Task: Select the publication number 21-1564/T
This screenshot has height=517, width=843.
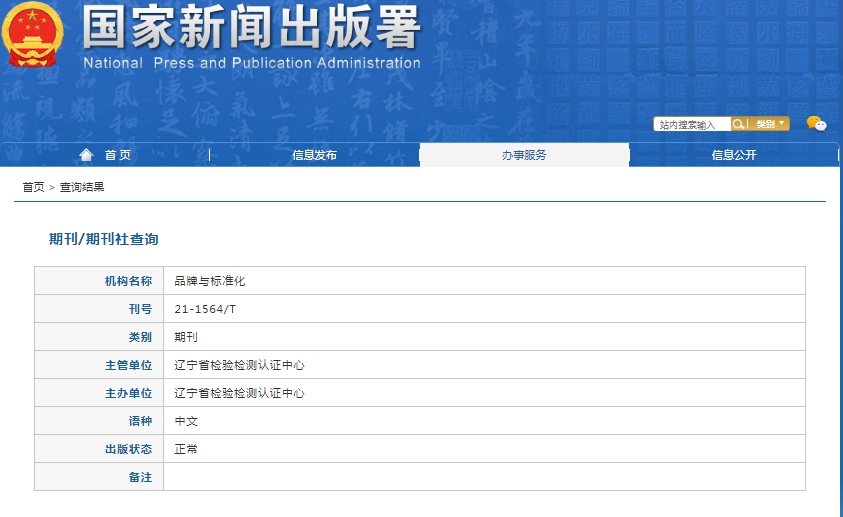Action: coord(205,309)
